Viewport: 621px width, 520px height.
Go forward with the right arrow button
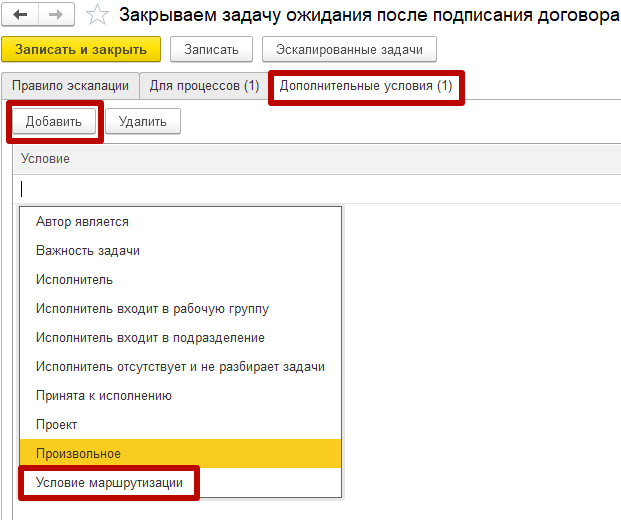(x=56, y=15)
